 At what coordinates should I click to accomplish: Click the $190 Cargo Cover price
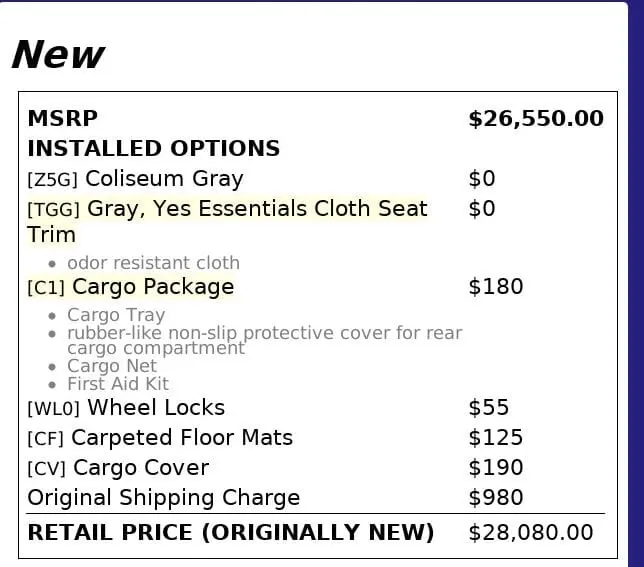[495, 468]
